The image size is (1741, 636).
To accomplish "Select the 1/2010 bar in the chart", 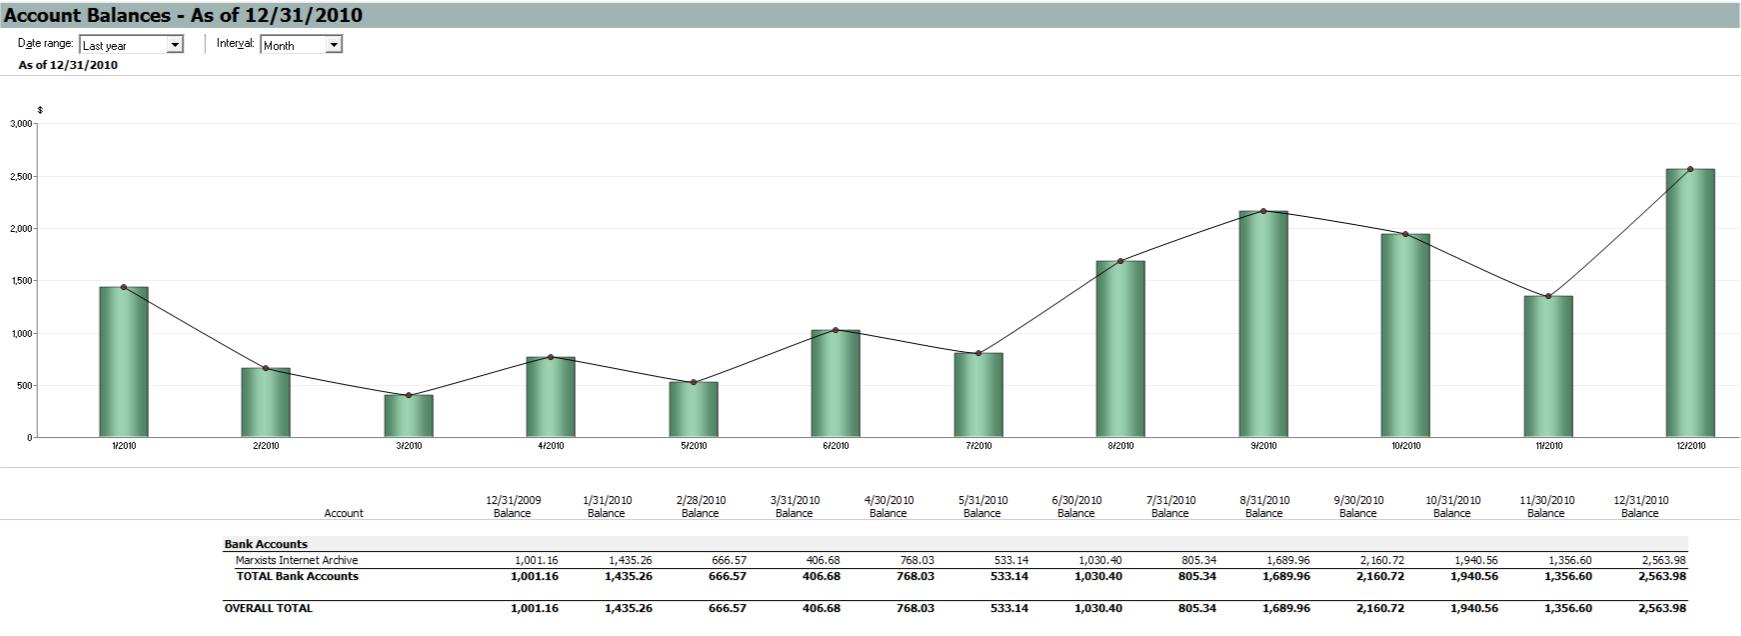I will tap(124, 362).
